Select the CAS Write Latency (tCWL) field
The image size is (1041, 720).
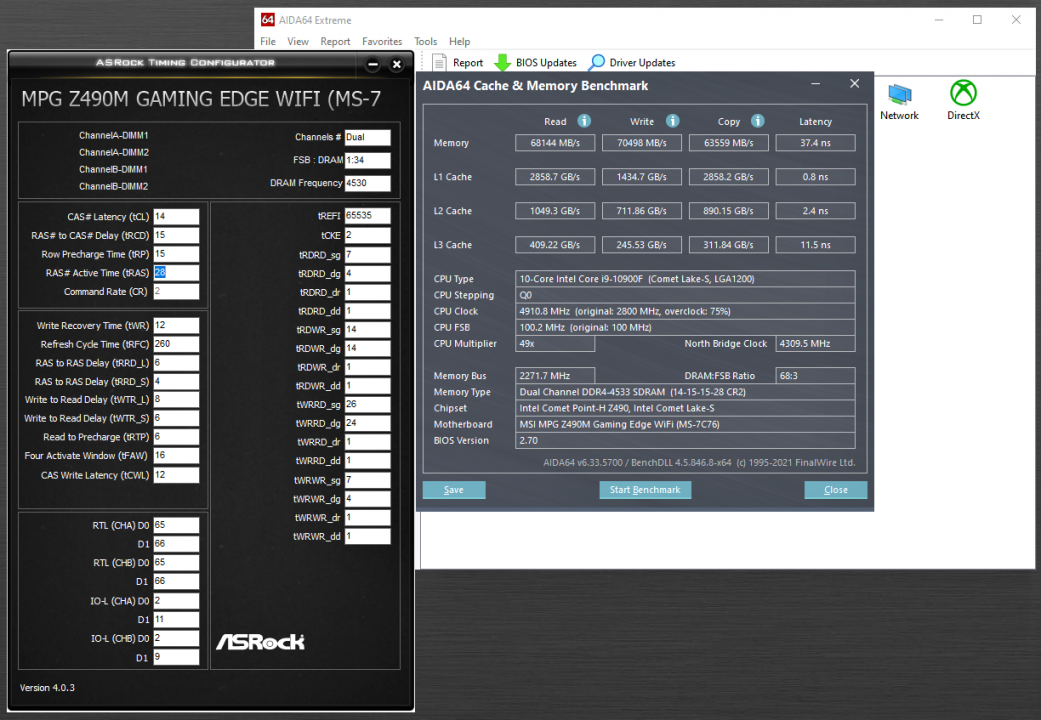point(176,475)
